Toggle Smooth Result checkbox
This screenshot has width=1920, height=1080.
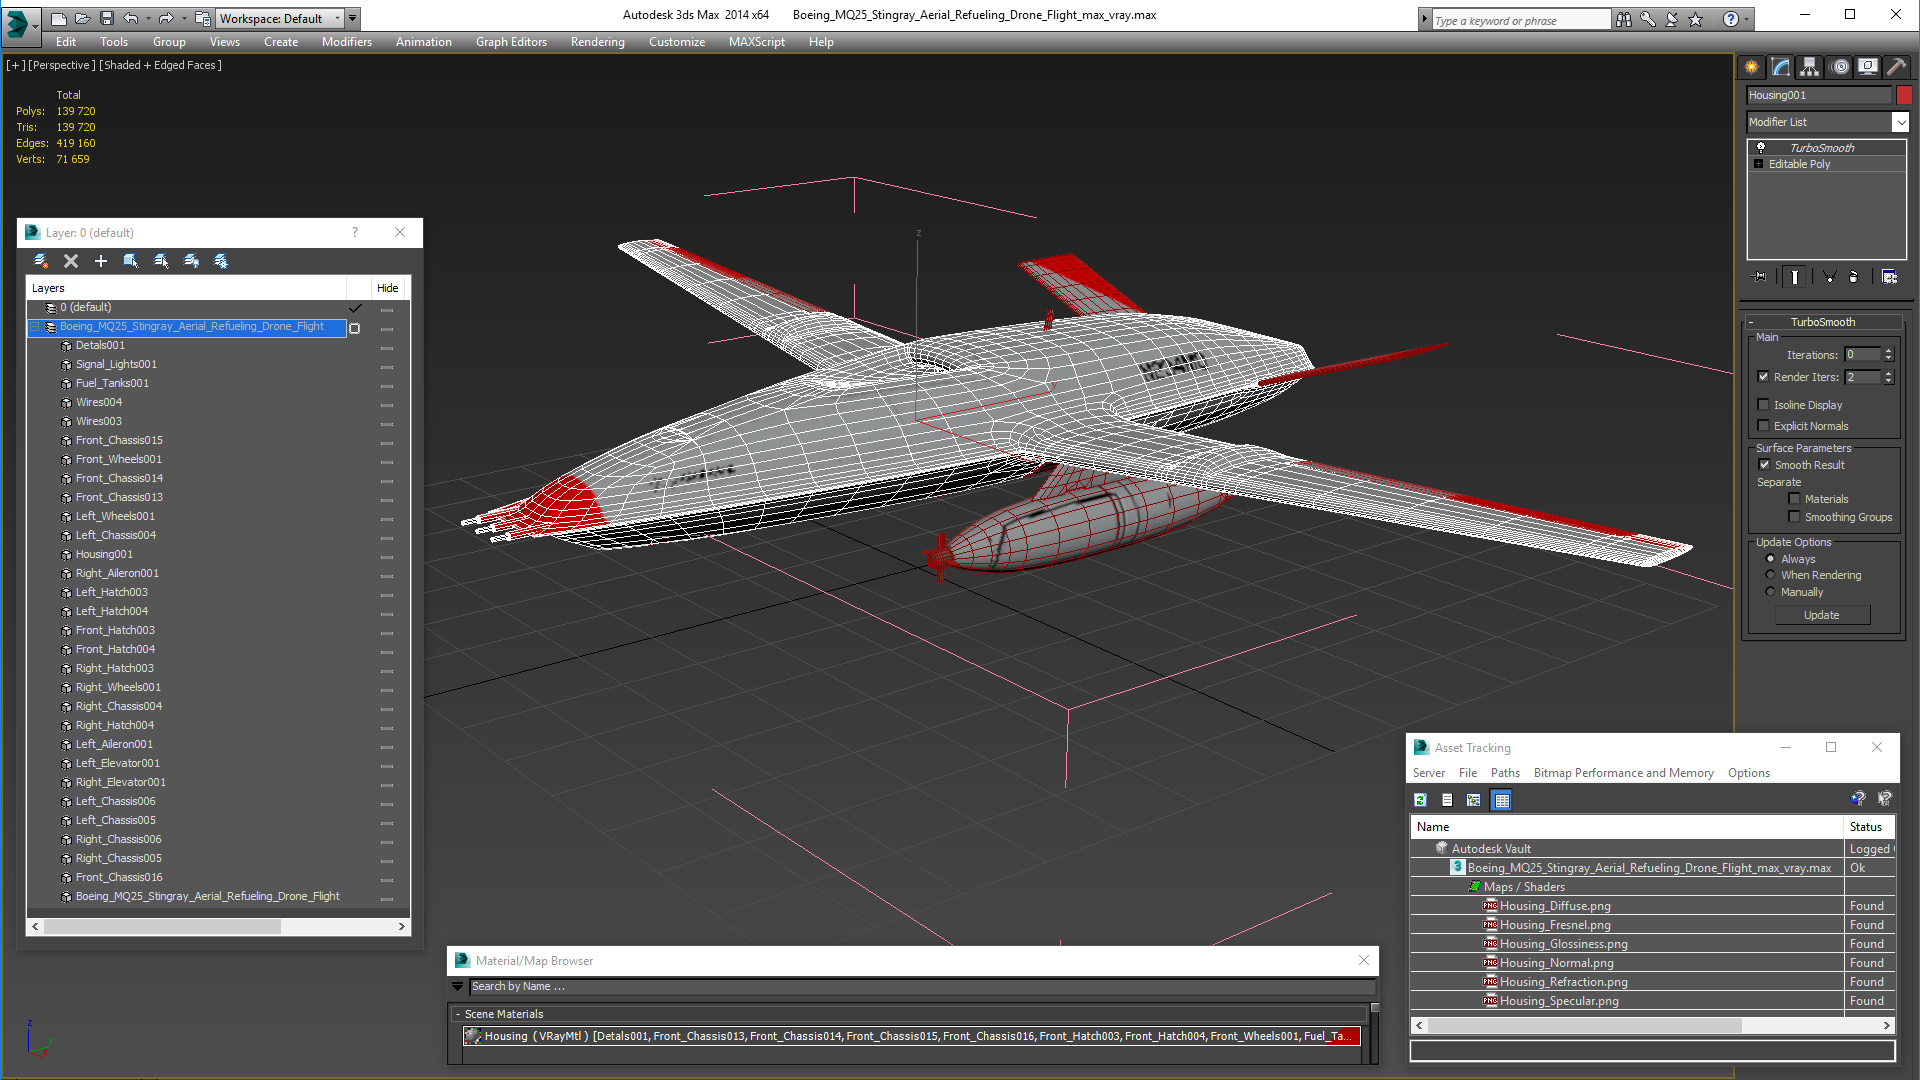pyautogui.click(x=1765, y=465)
